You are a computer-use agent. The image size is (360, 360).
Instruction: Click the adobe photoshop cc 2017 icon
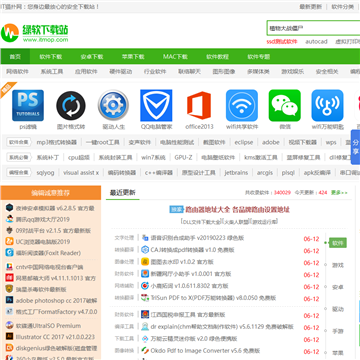[9, 300]
